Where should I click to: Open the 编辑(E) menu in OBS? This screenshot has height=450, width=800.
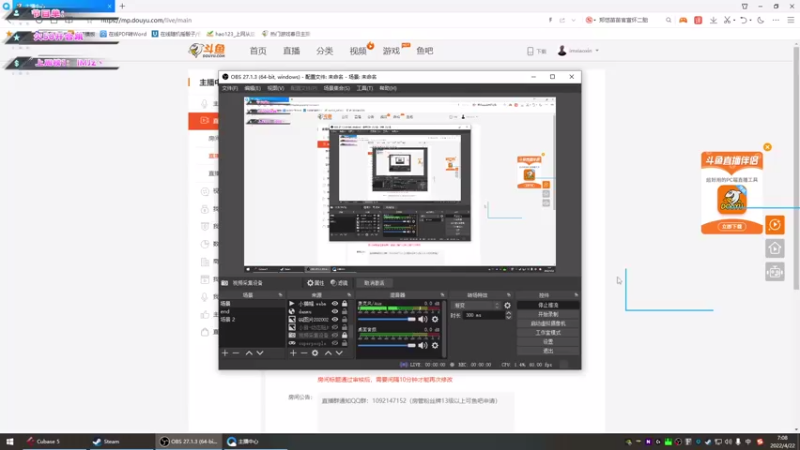(253, 88)
